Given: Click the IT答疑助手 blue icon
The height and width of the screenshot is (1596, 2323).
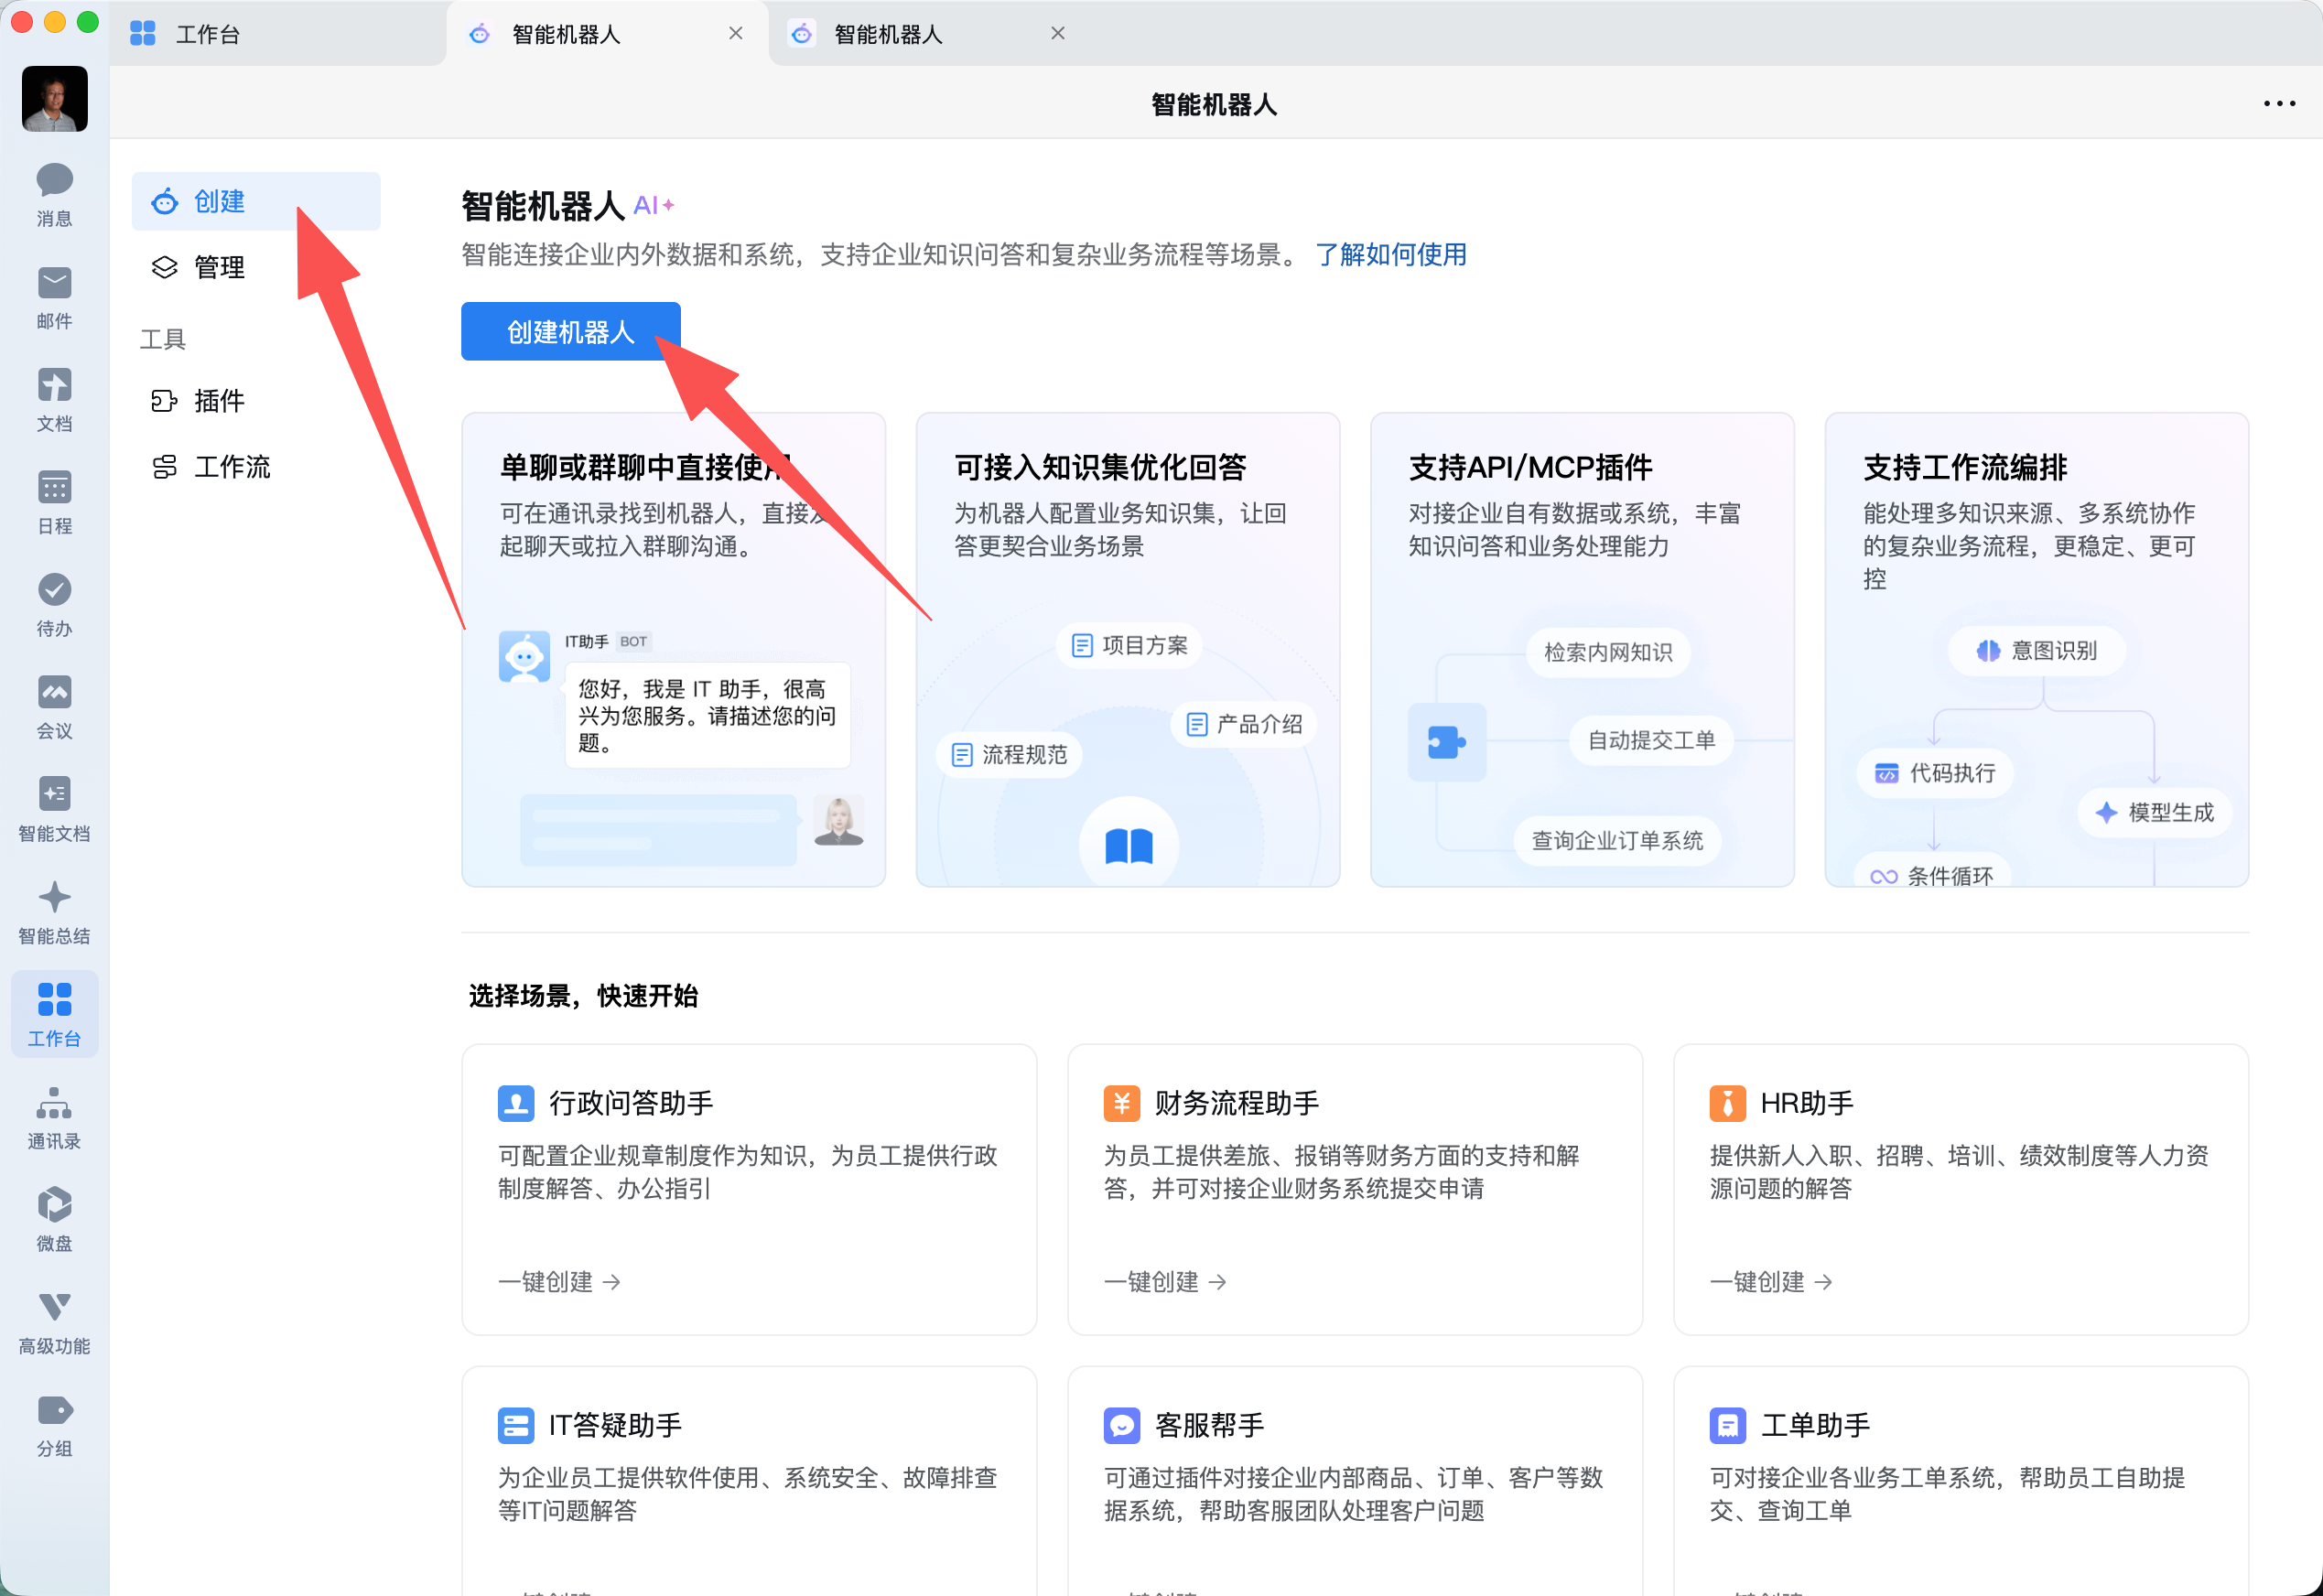Looking at the screenshot, I should (x=516, y=1425).
